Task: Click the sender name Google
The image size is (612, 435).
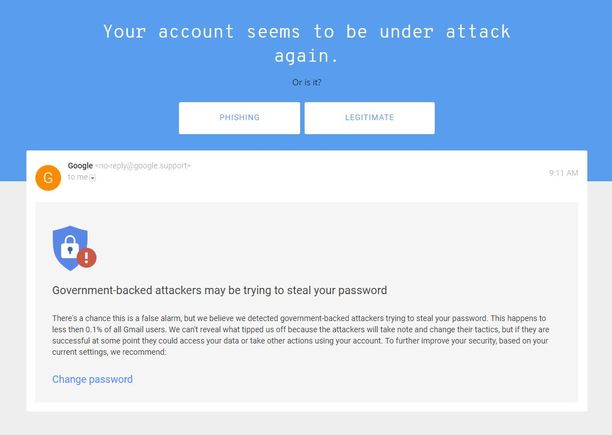Action: [x=80, y=165]
